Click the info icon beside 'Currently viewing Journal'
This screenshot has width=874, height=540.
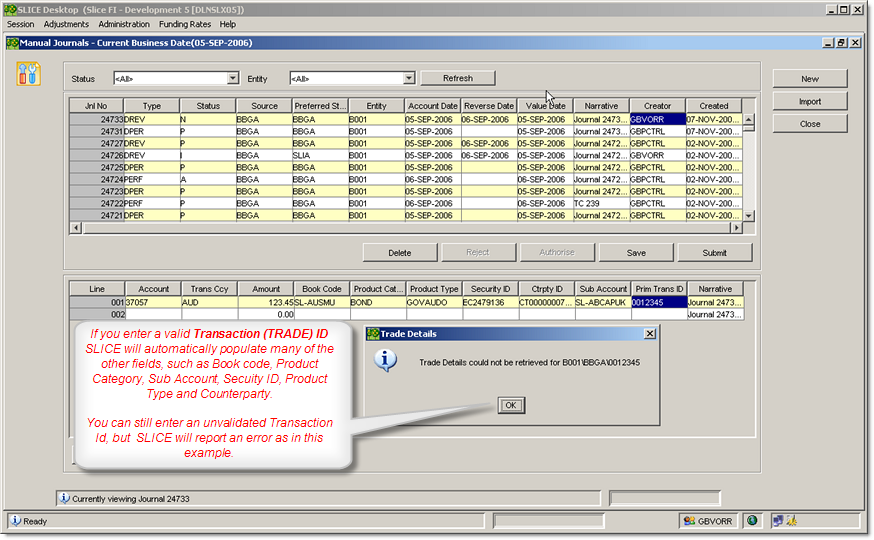(65, 498)
